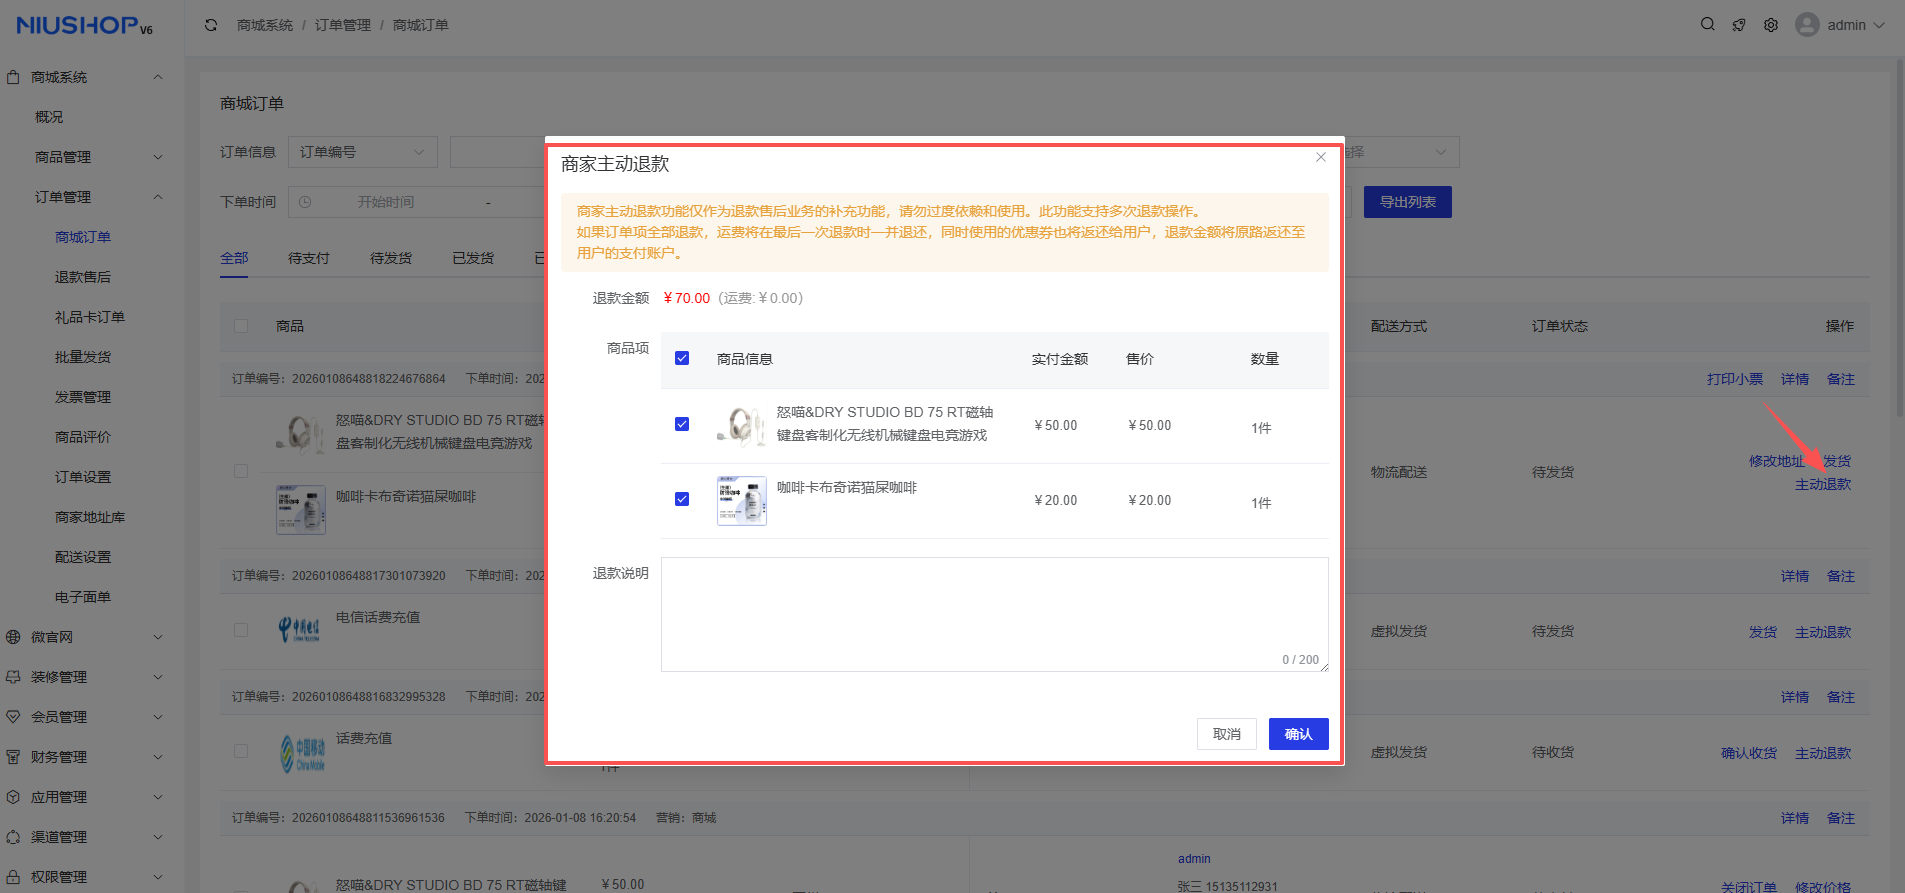The height and width of the screenshot is (893, 1905).
Task: Click the refresh icon in the top bar
Action: (211, 25)
